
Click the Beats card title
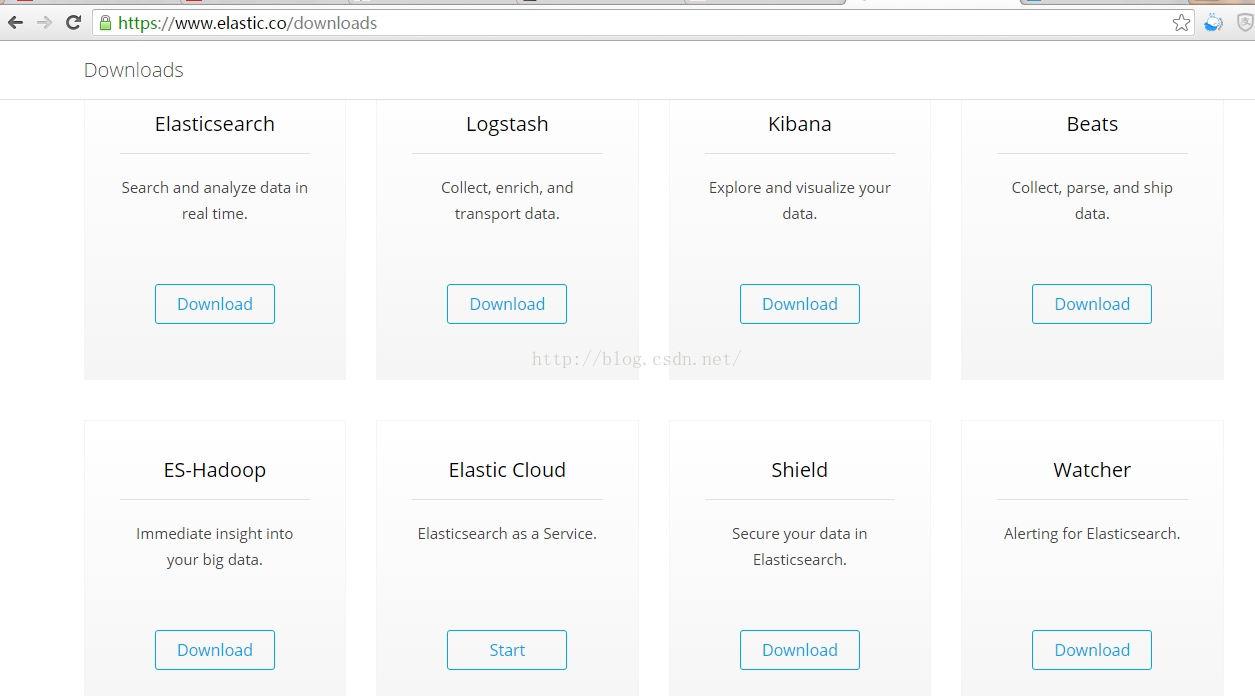[1092, 124]
